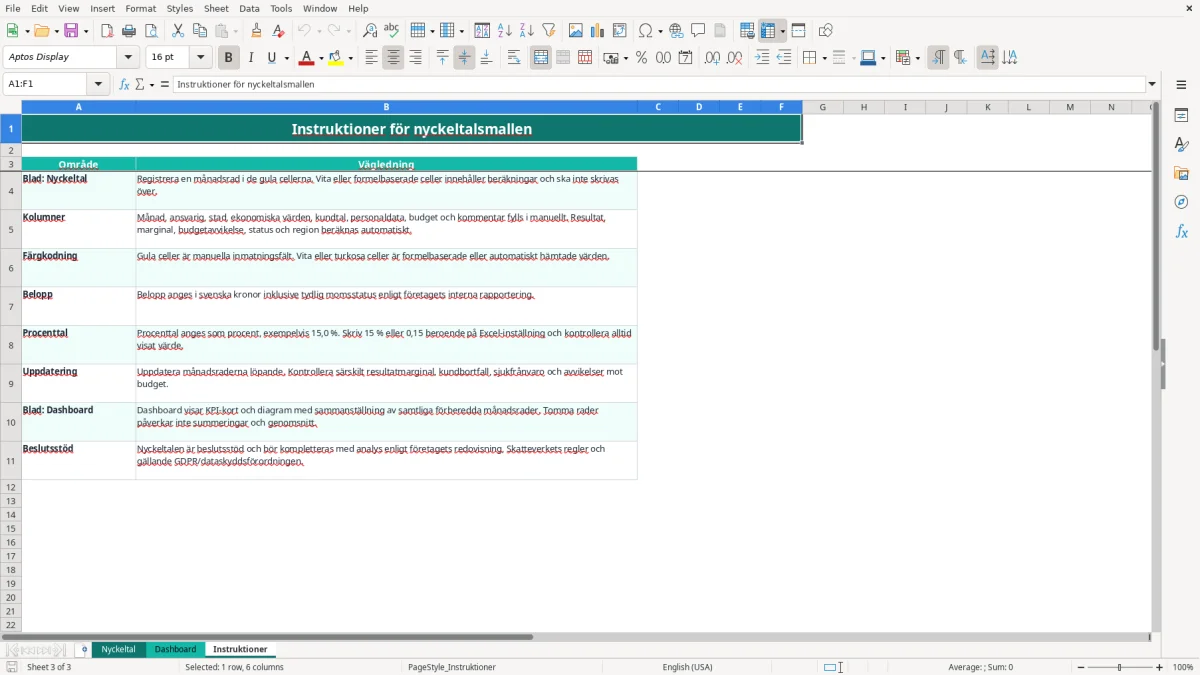Image resolution: width=1200 pixels, height=675 pixels.
Task: Click the Insert Hyperlink icon
Action: (676, 31)
